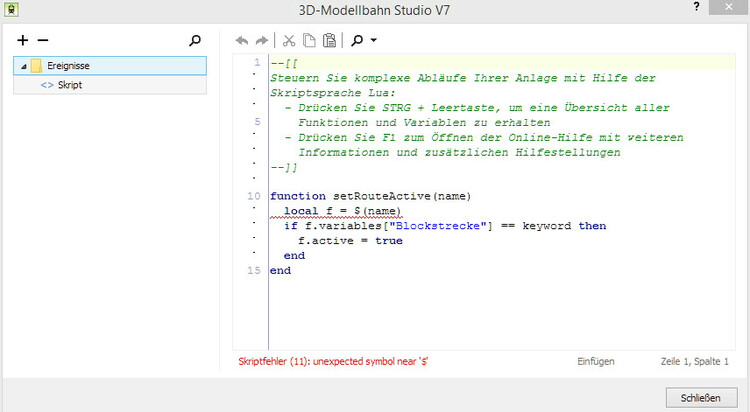The width and height of the screenshot is (750, 412).
Task: Collapse the Ereignisse tree node
Action: click(22, 66)
